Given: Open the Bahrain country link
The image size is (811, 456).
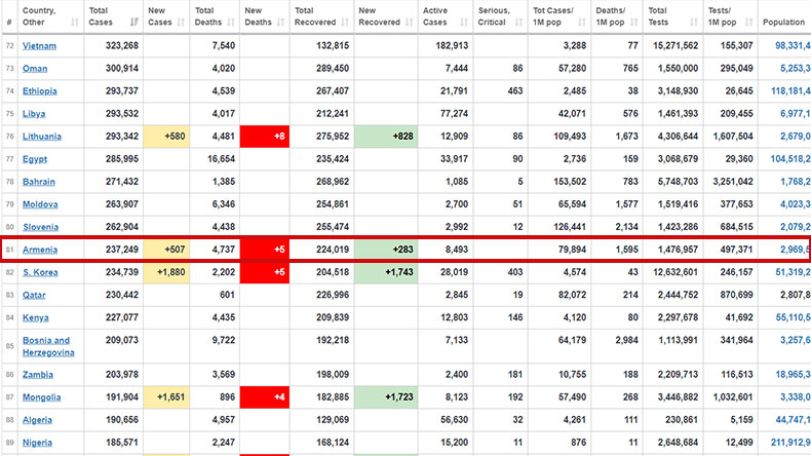Looking at the screenshot, I should (39, 182).
